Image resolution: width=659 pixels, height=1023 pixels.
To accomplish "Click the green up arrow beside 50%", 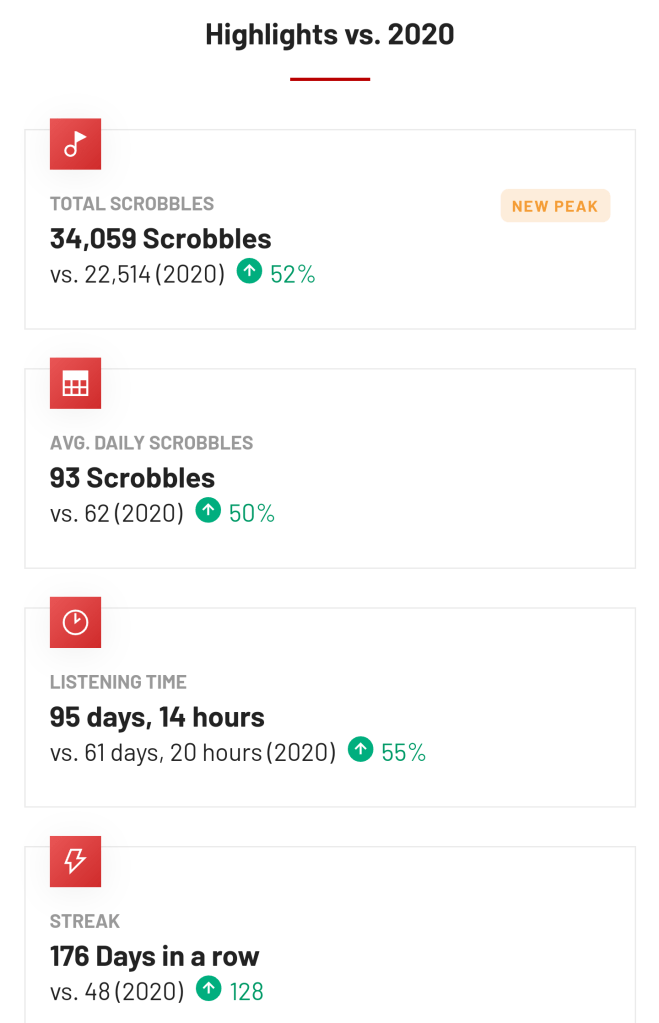I will coord(208,512).
